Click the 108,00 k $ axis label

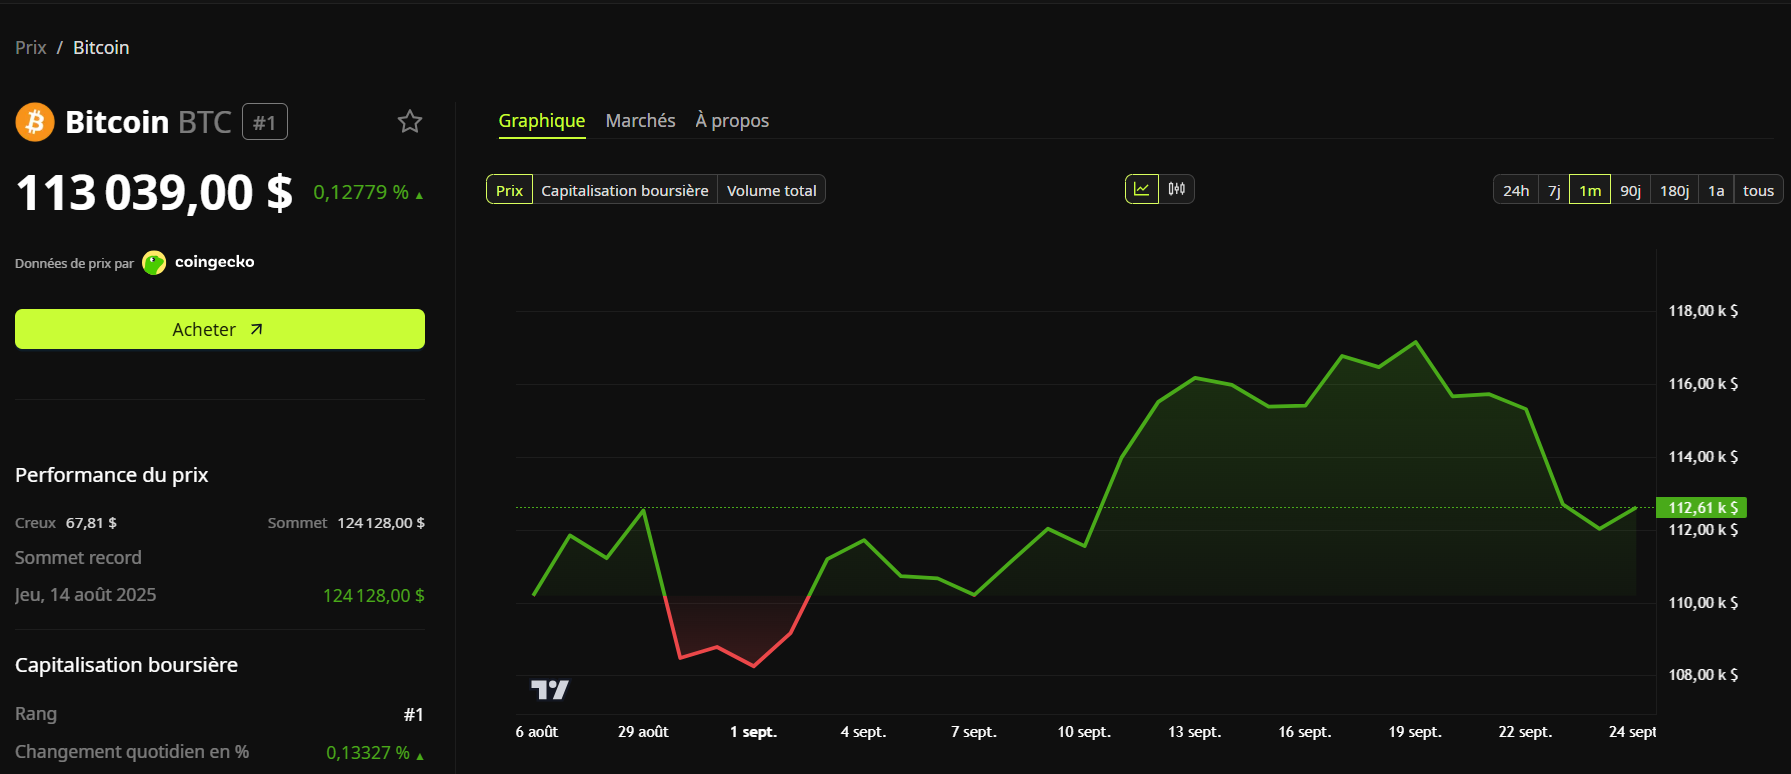1703,675
